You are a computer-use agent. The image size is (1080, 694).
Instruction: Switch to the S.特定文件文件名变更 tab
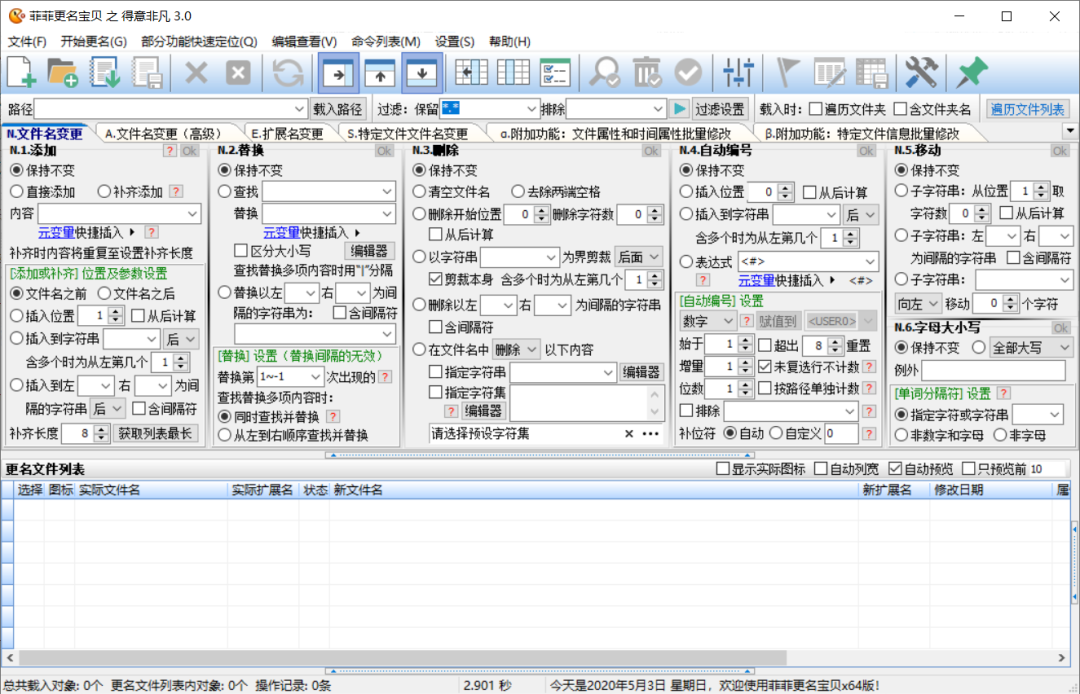click(407, 133)
